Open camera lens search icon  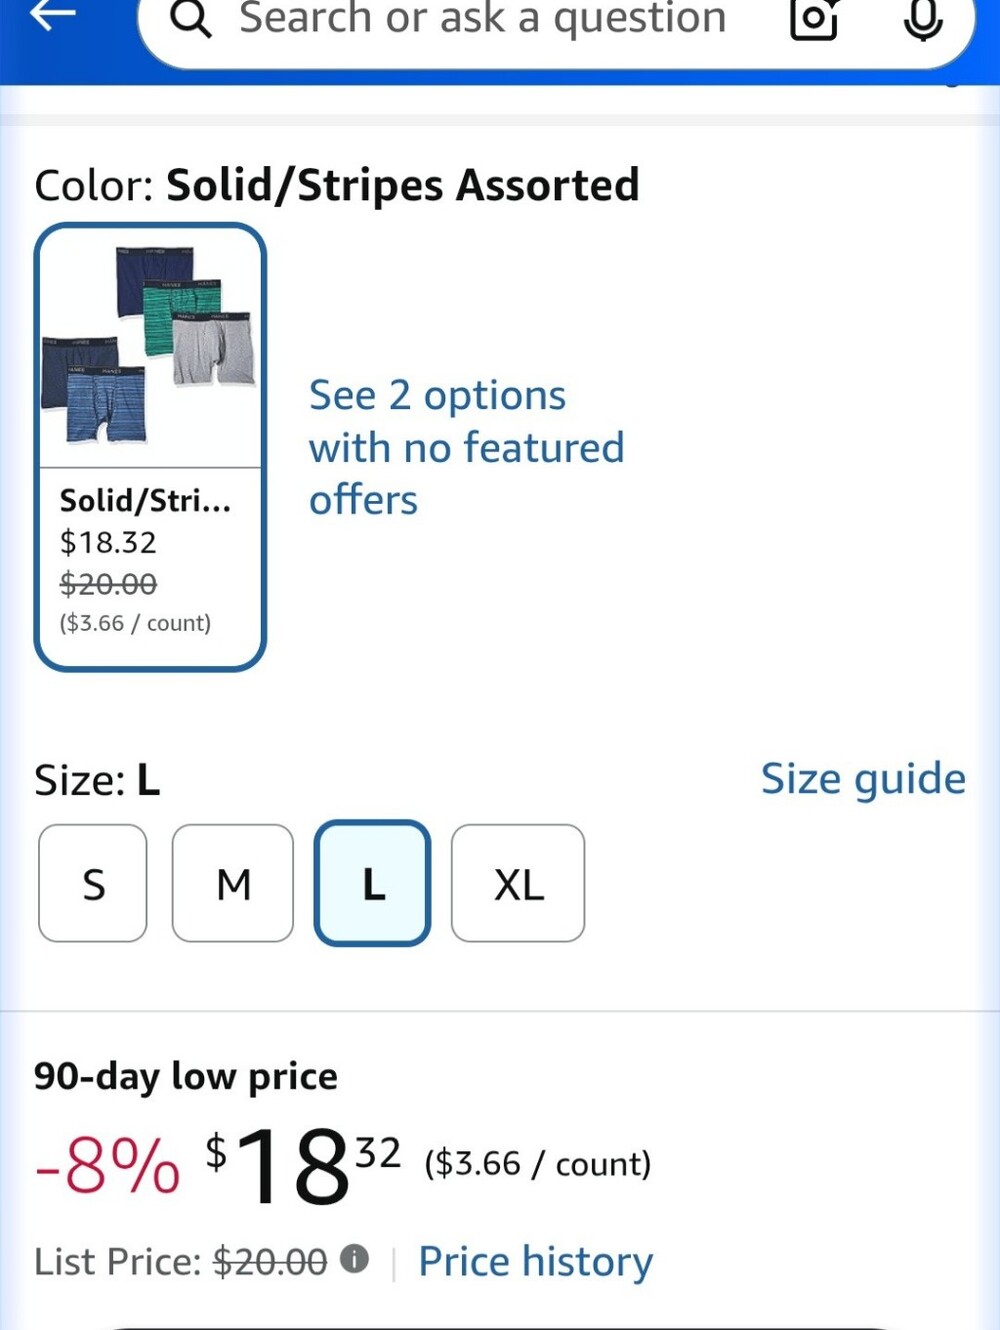click(x=814, y=18)
